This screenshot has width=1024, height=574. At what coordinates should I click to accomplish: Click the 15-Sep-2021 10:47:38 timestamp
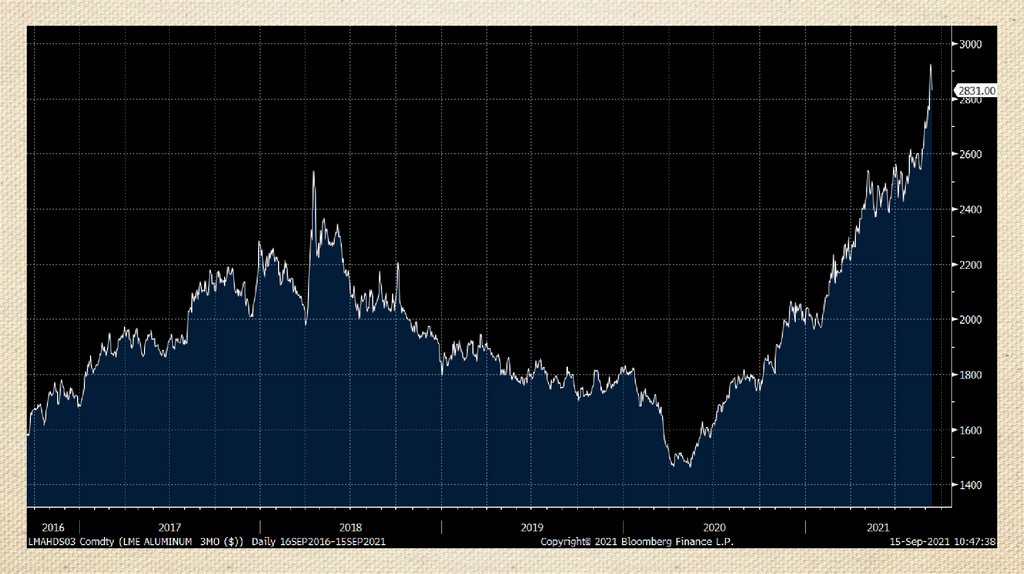943,541
